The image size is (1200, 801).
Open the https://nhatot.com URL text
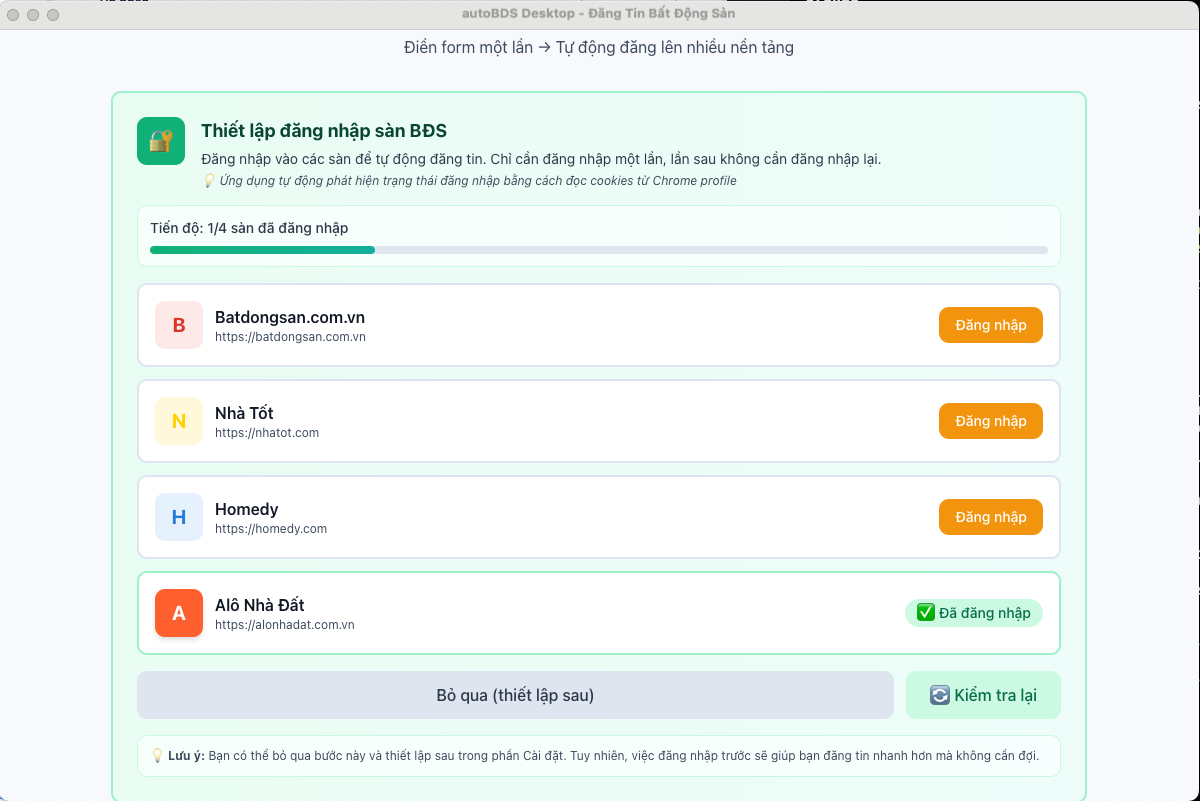(x=267, y=433)
